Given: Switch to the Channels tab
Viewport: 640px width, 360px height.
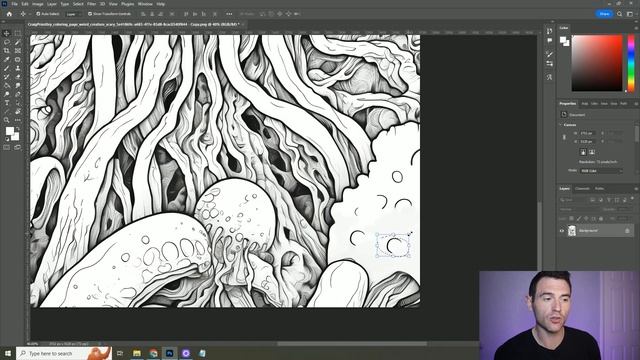Looking at the screenshot, I should coord(582,189).
